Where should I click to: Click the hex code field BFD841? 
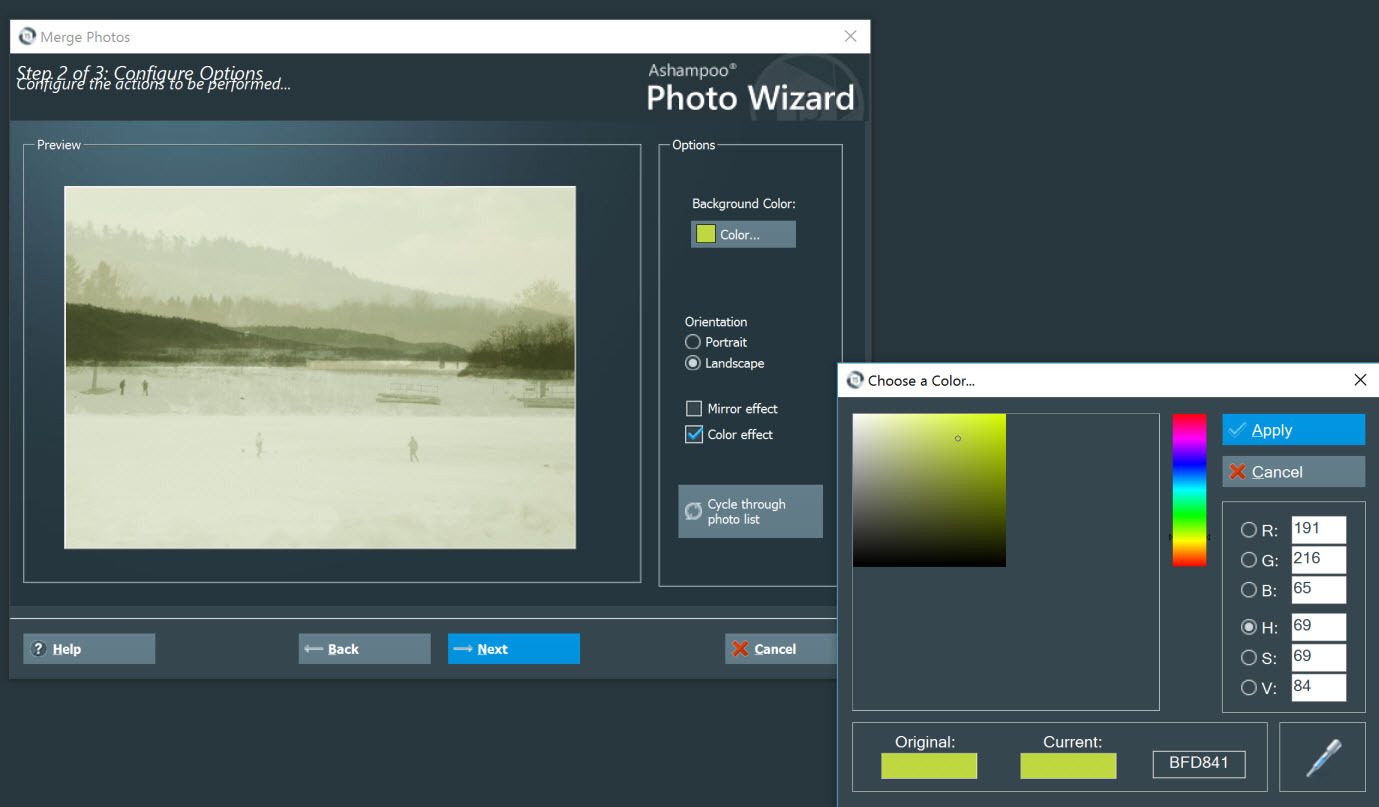(1198, 765)
